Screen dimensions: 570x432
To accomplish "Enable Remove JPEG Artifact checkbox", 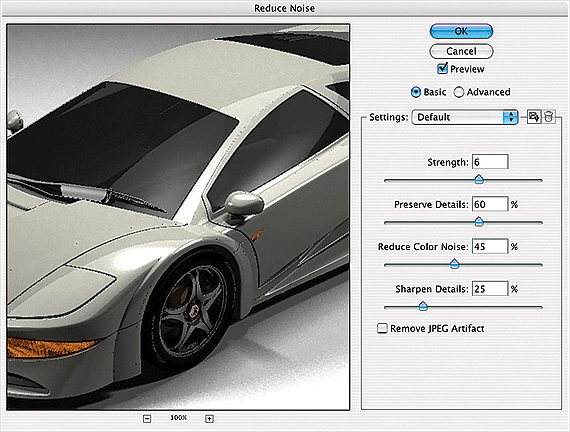I will 382,328.
